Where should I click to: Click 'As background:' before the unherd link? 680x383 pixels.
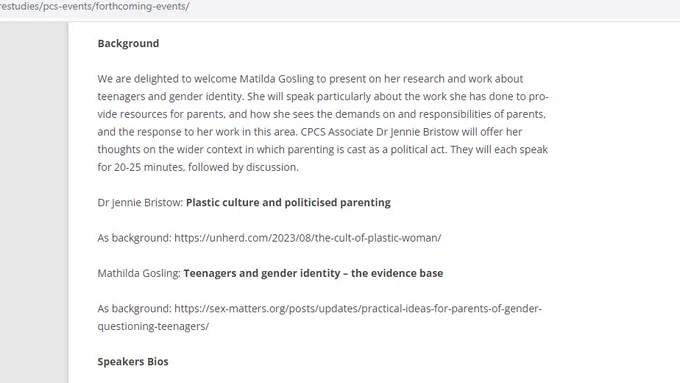pos(134,238)
